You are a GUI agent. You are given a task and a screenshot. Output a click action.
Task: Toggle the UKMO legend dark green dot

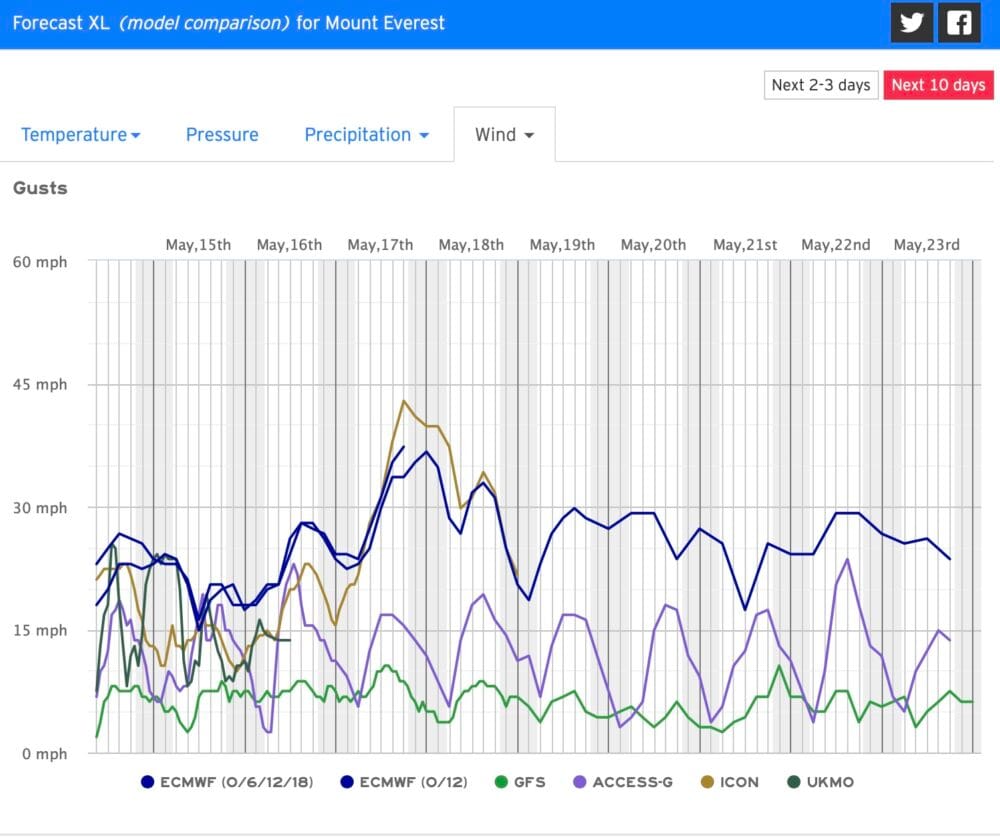pyautogui.click(x=792, y=782)
